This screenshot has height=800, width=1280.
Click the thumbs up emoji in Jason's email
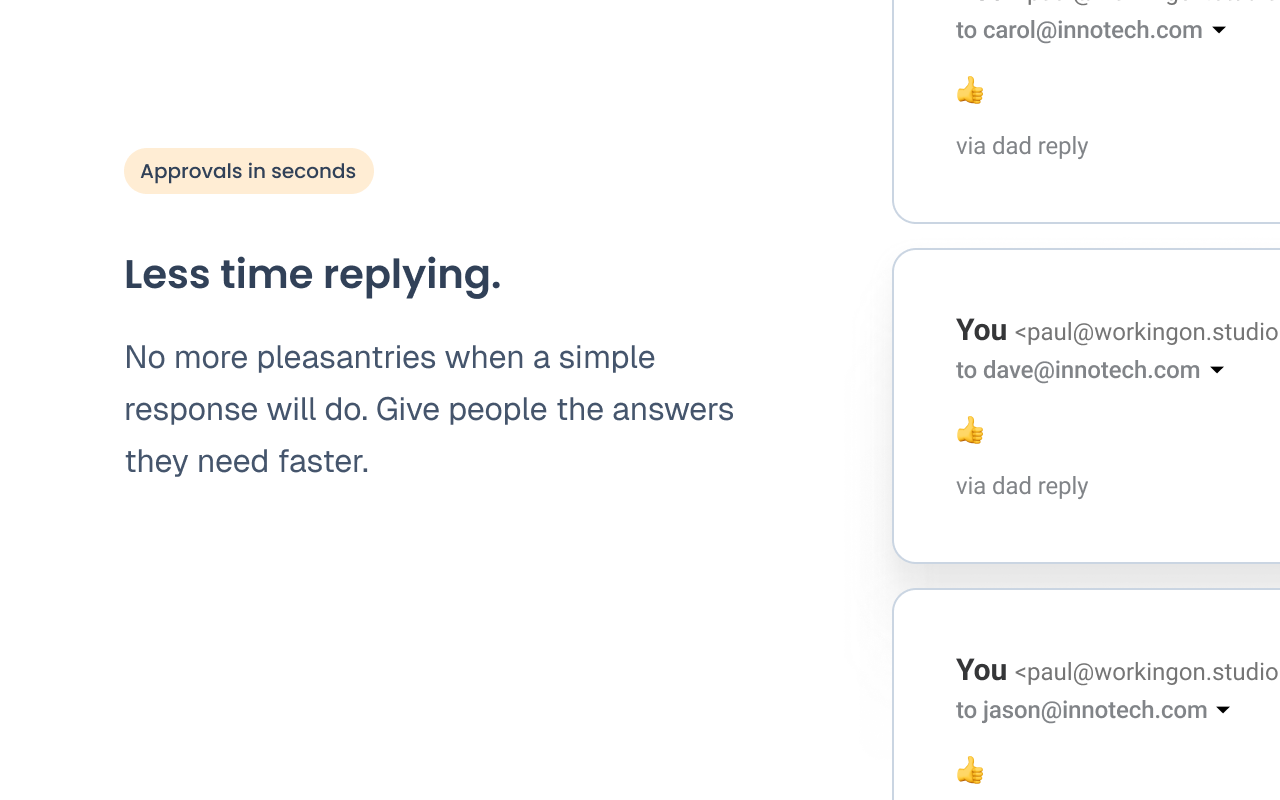[970, 771]
